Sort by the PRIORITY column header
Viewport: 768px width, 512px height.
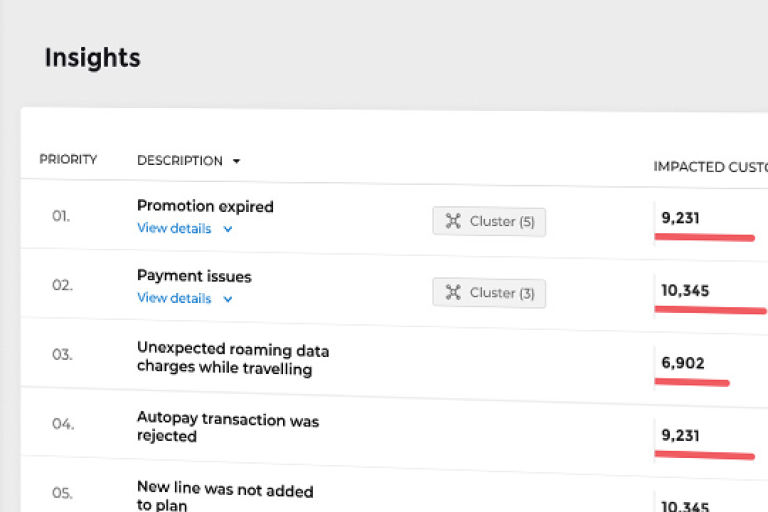[68, 159]
